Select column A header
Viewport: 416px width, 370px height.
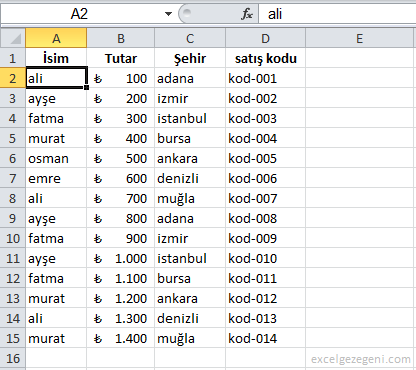click(56, 38)
